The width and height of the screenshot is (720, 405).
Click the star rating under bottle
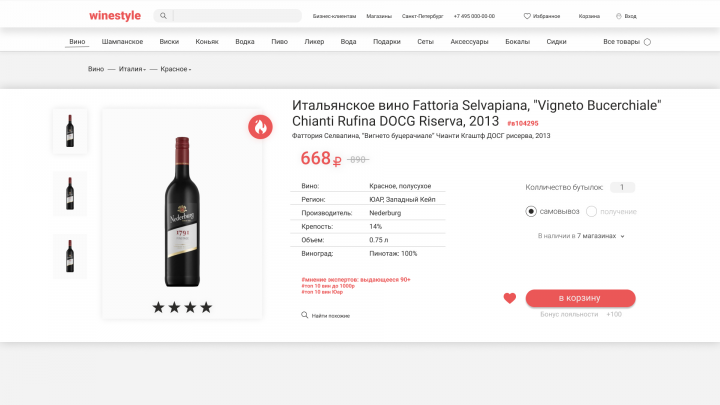click(182, 307)
